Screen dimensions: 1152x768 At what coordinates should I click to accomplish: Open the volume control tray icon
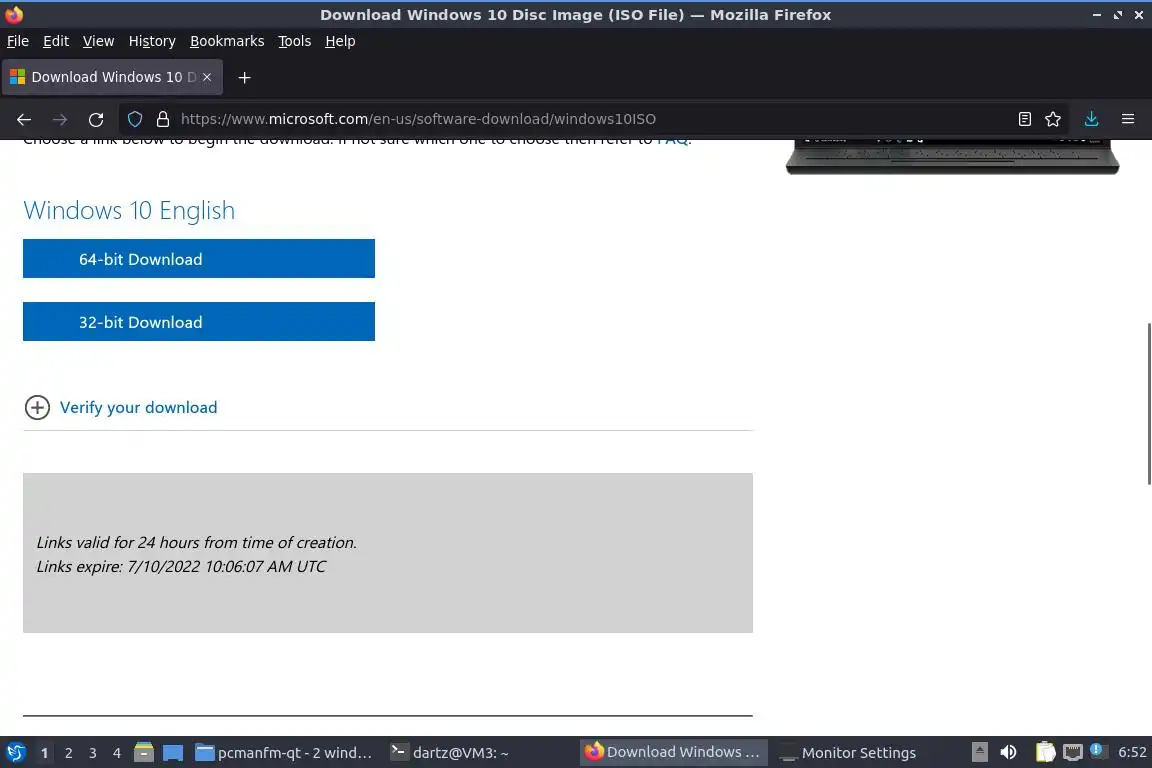coord(1008,753)
